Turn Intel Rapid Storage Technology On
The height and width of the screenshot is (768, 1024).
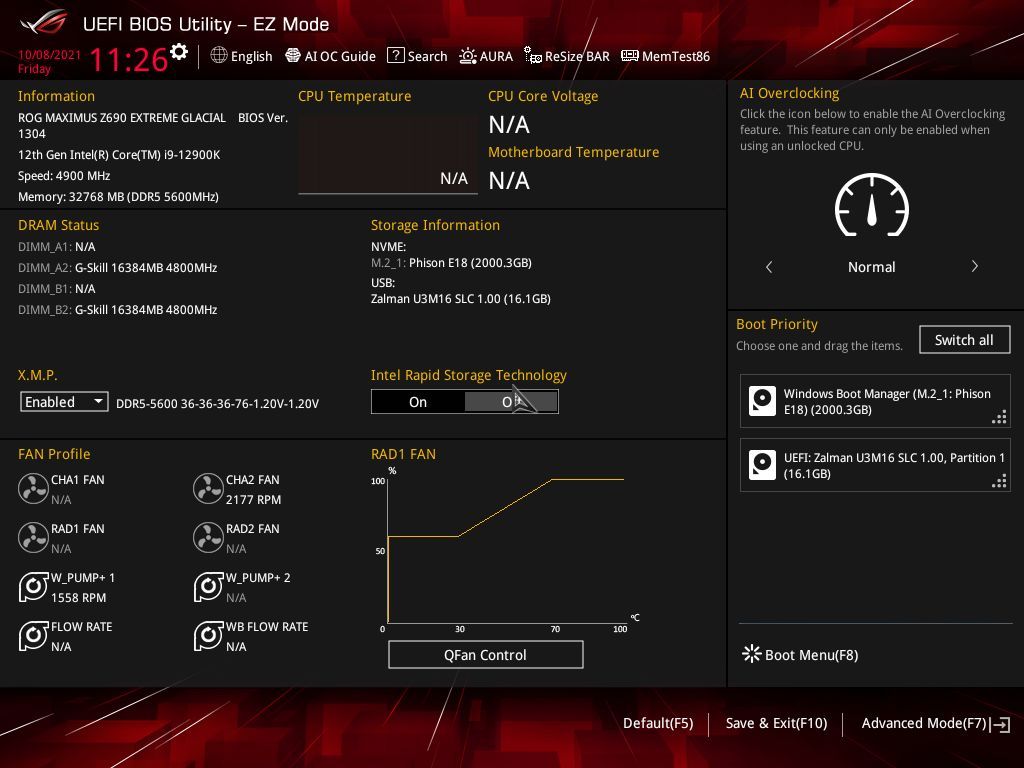tap(418, 402)
